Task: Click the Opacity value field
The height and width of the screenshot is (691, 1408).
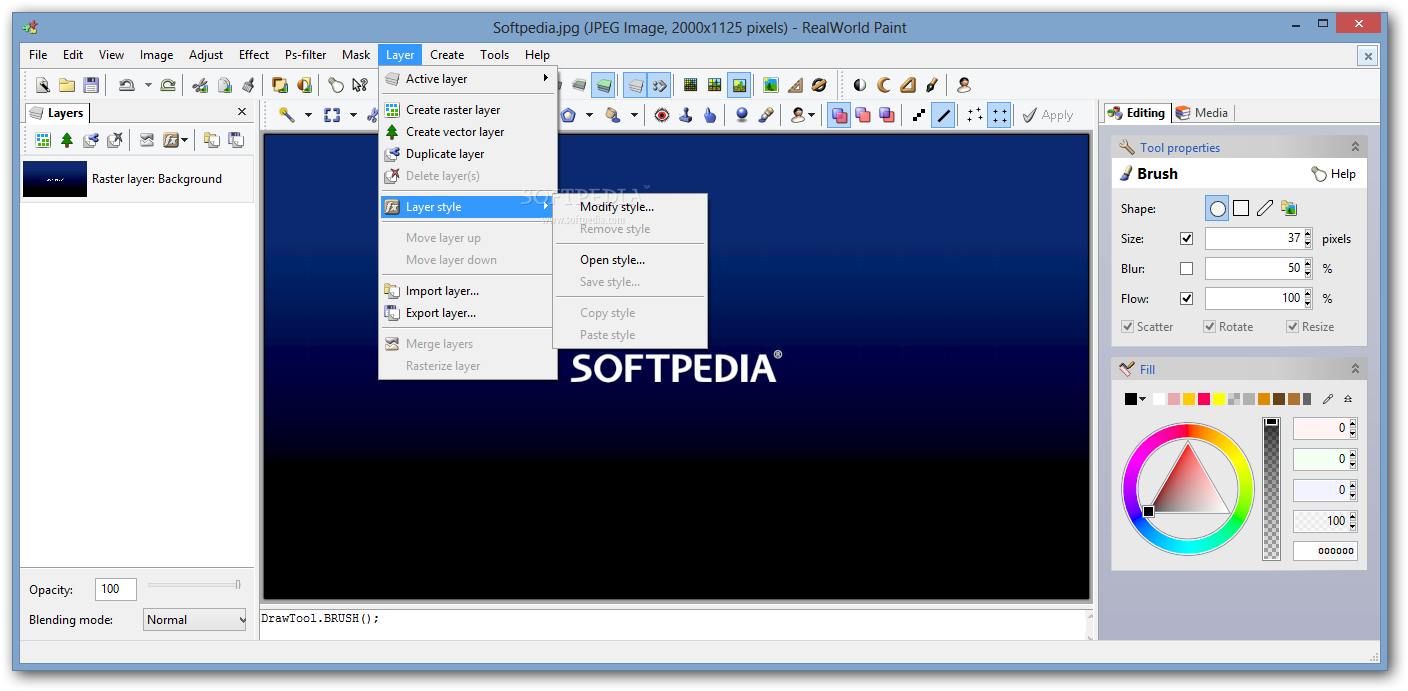Action: 116,589
